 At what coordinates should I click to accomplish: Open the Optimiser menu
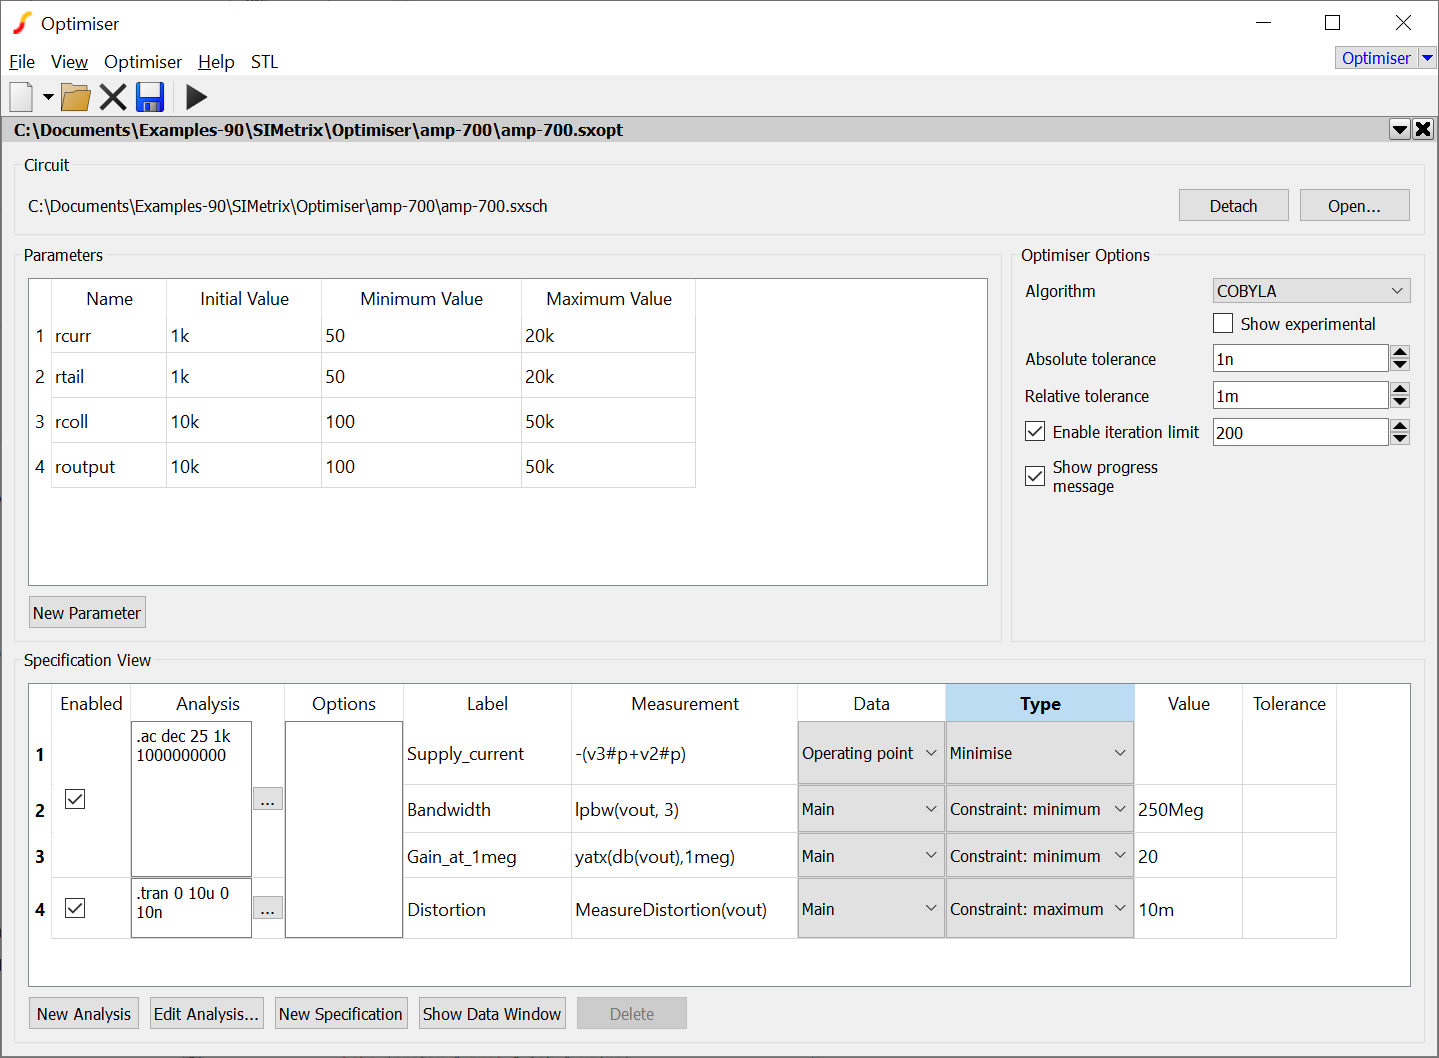pyautogui.click(x=143, y=62)
